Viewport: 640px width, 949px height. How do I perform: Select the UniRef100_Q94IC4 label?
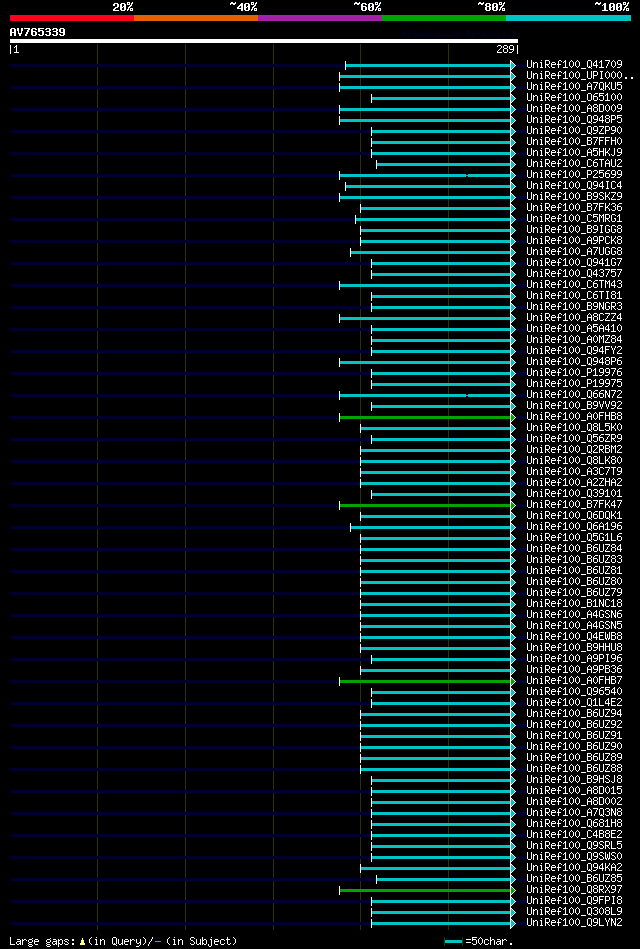coord(574,186)
